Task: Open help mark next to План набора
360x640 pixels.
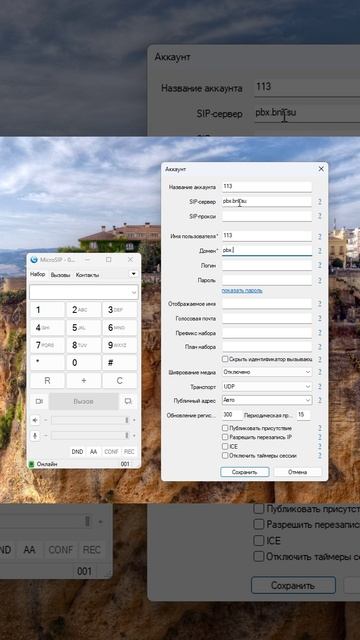Action: (x=320, y=347)
